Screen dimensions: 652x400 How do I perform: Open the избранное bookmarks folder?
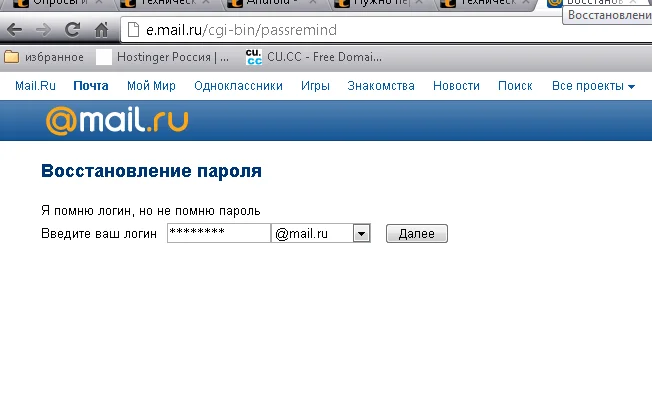click(x=44, y=57)
